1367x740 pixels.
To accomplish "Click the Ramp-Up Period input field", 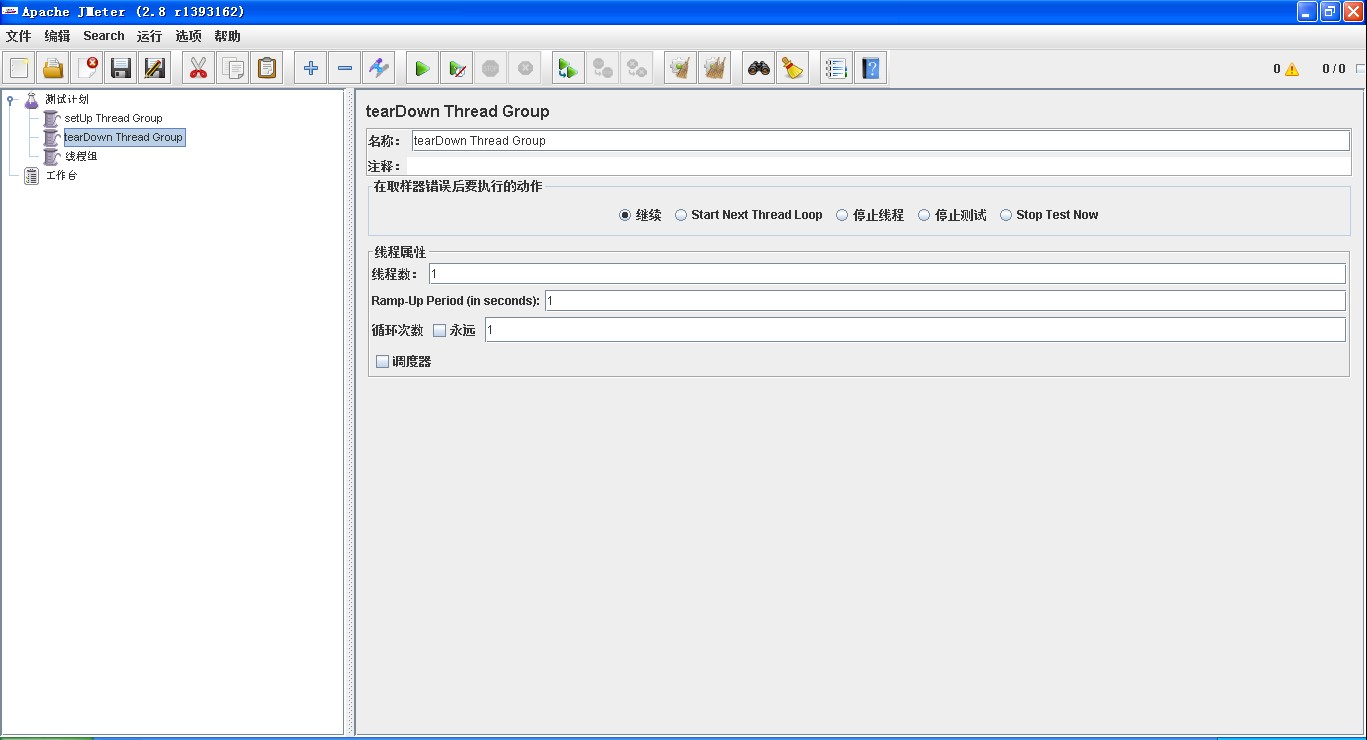I will pyautogui.click(x=945, y=301).
